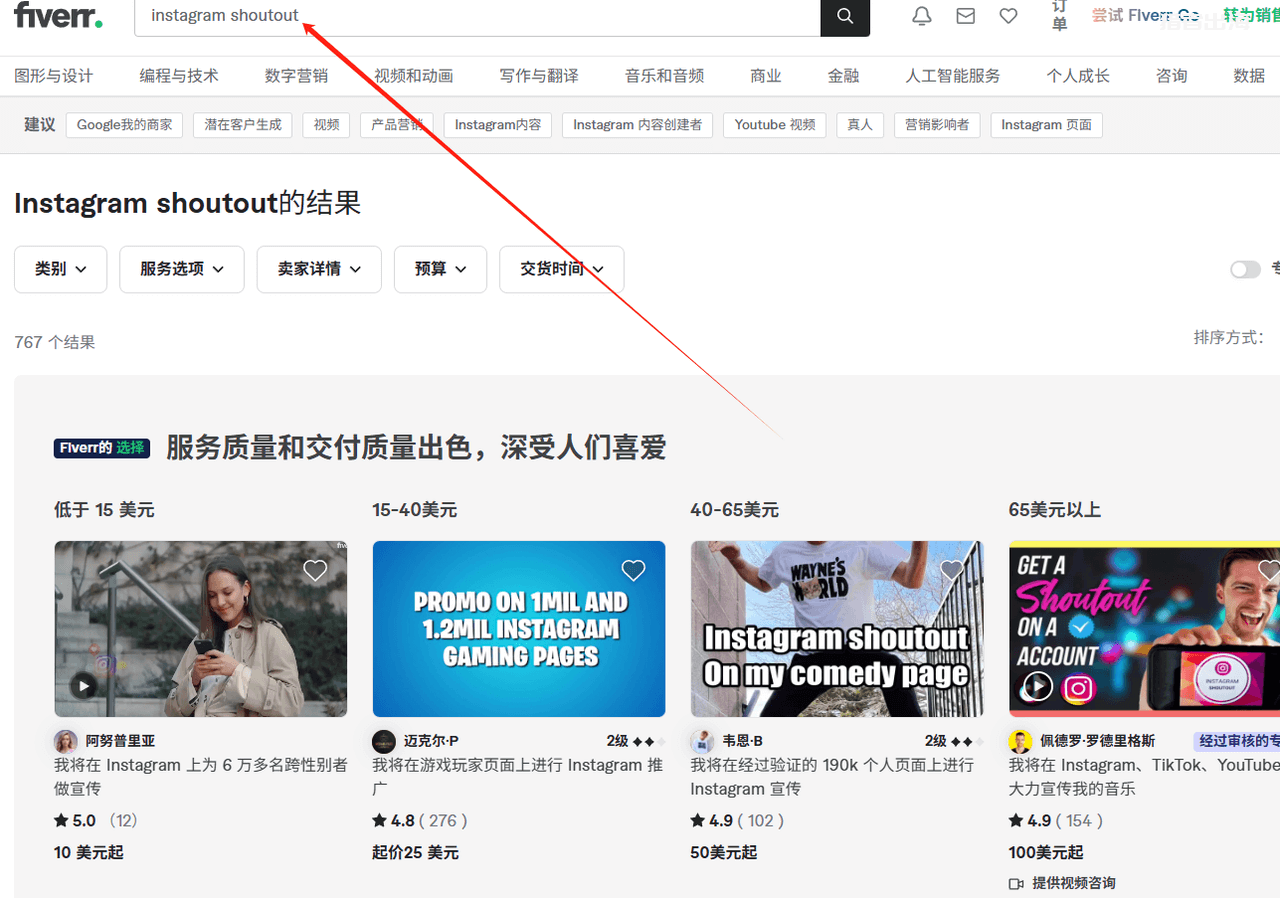
Task: Click the 767 个结果 count text
Action: pos(55,342)
